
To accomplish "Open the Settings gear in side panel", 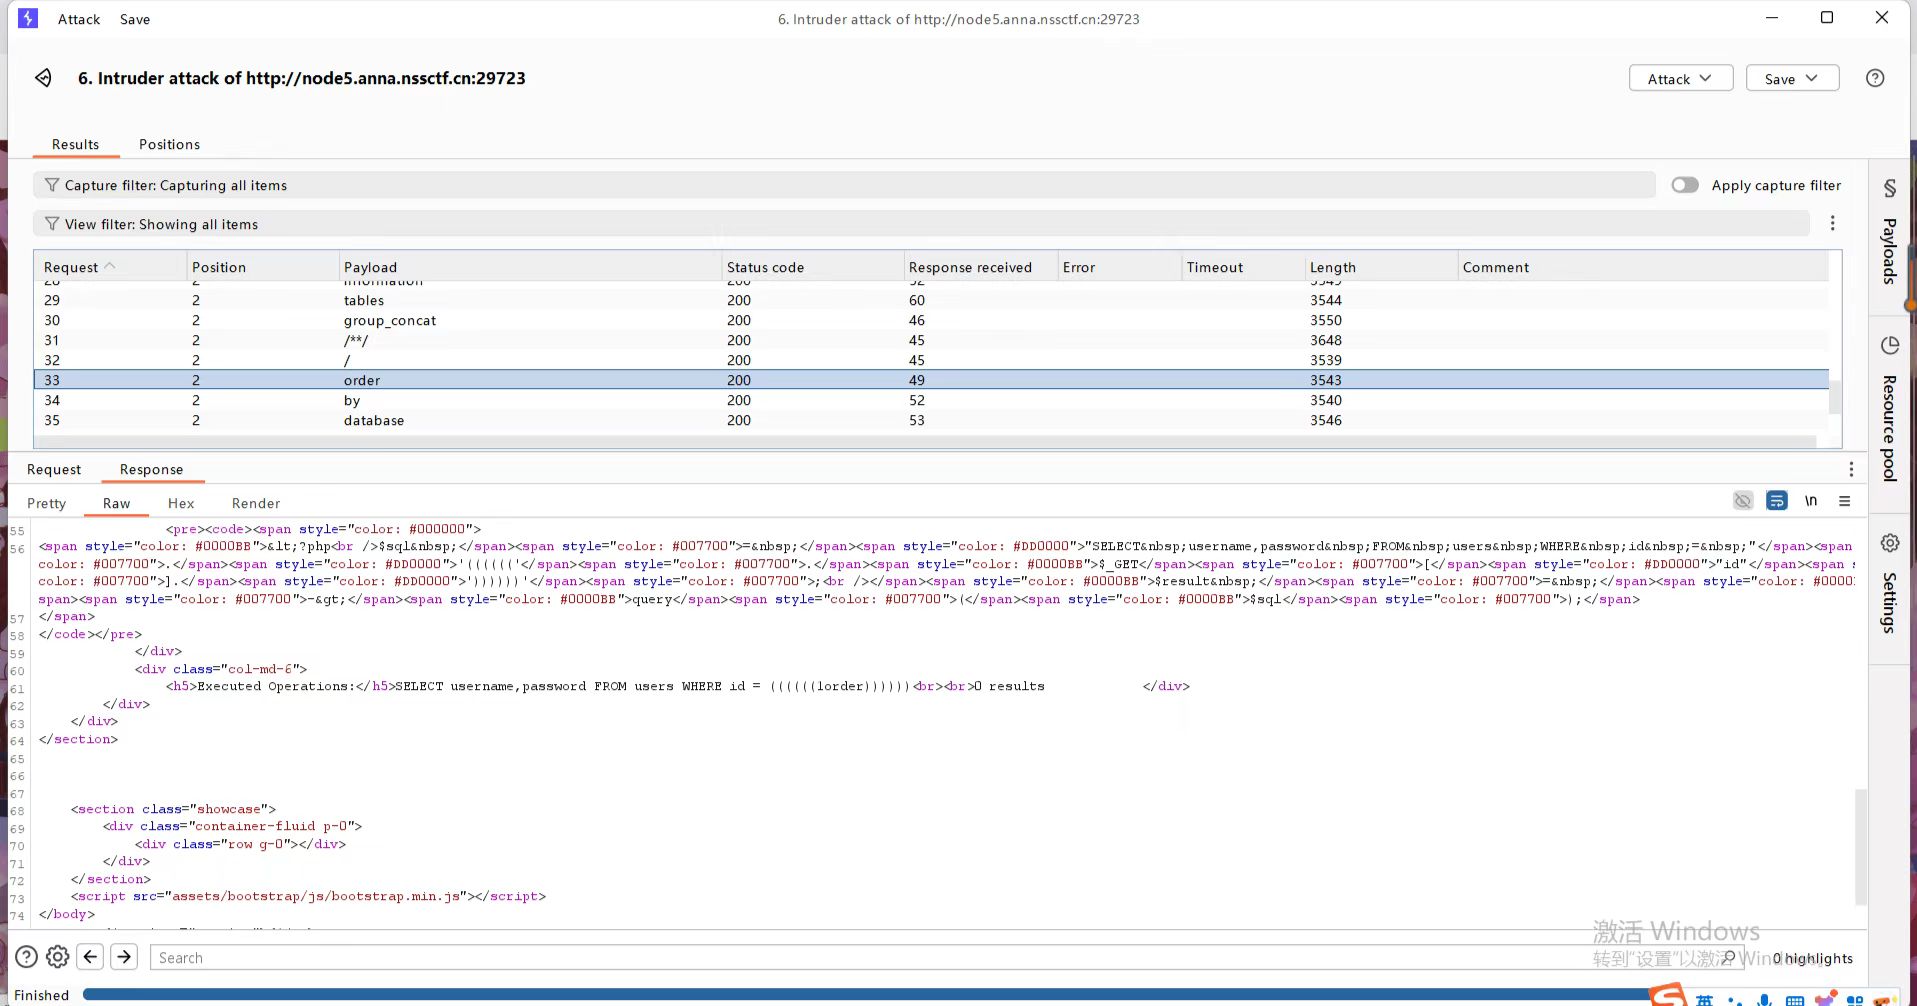I will click(1889, 543).
